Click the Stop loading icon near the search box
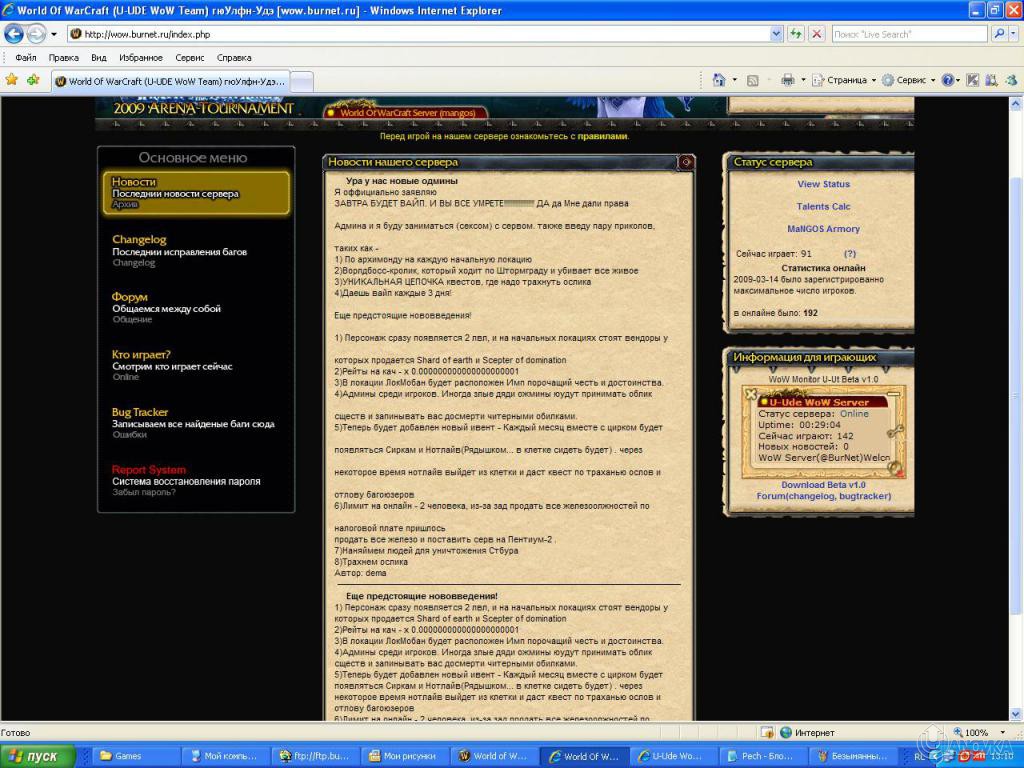The image size is (1024, 768). pos(816,33)
